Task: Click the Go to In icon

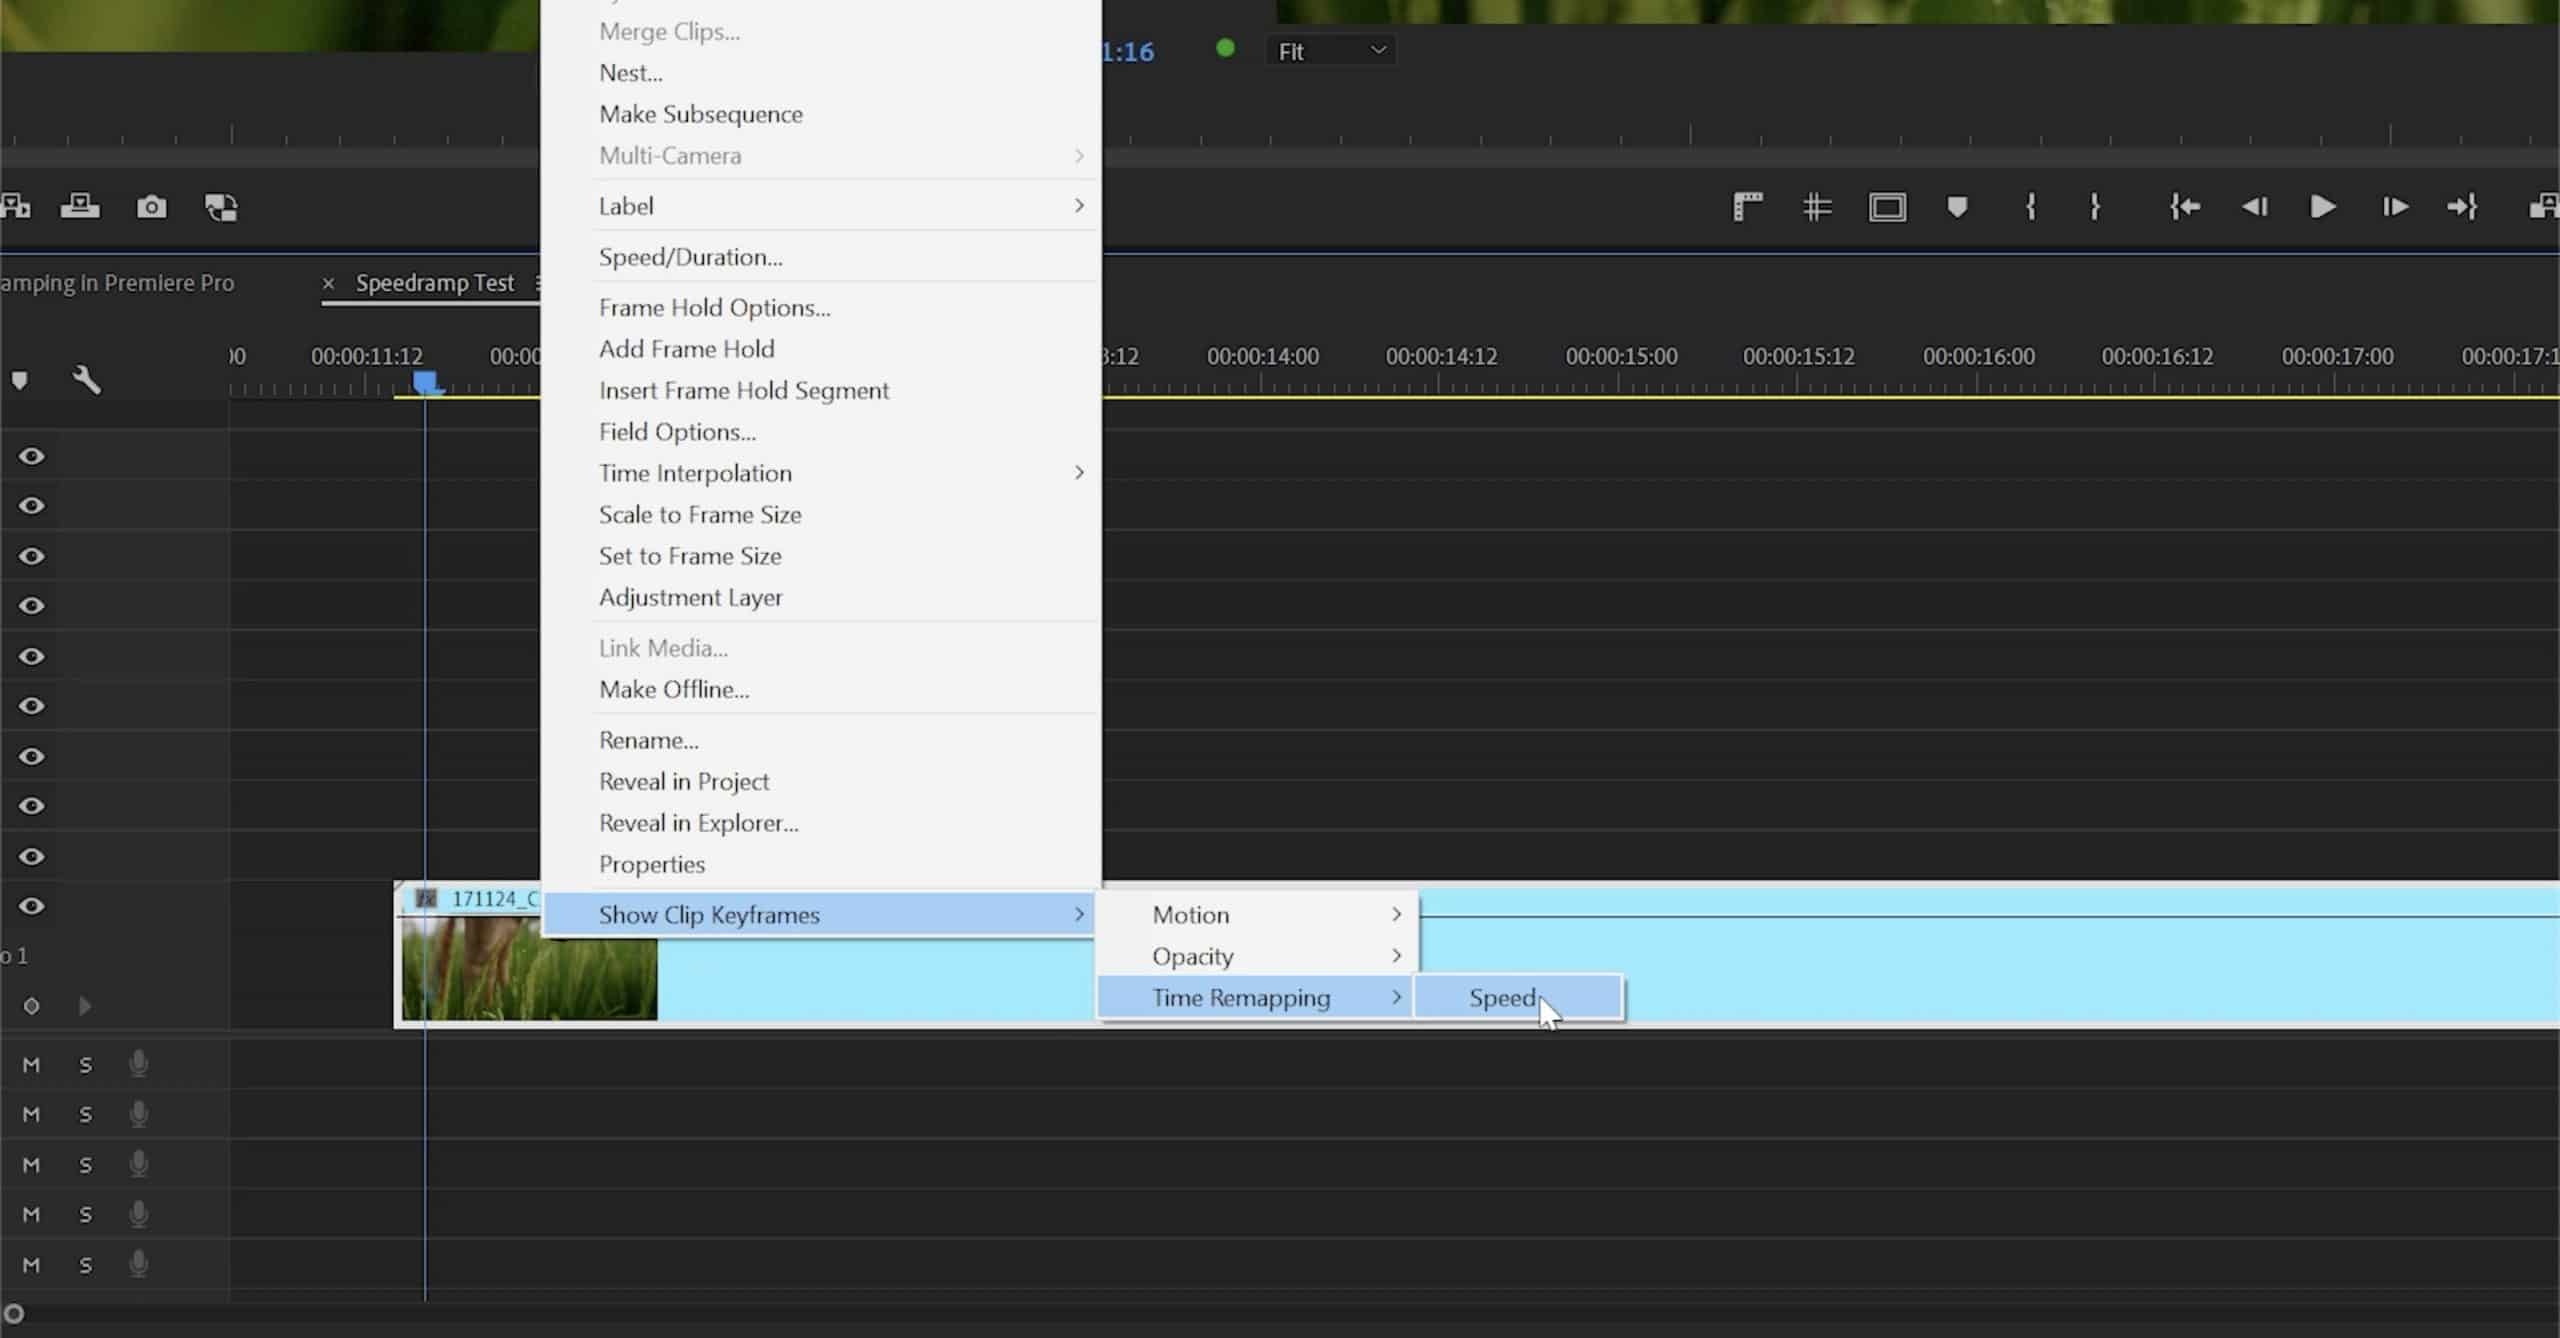Action: click(2184, 207)
